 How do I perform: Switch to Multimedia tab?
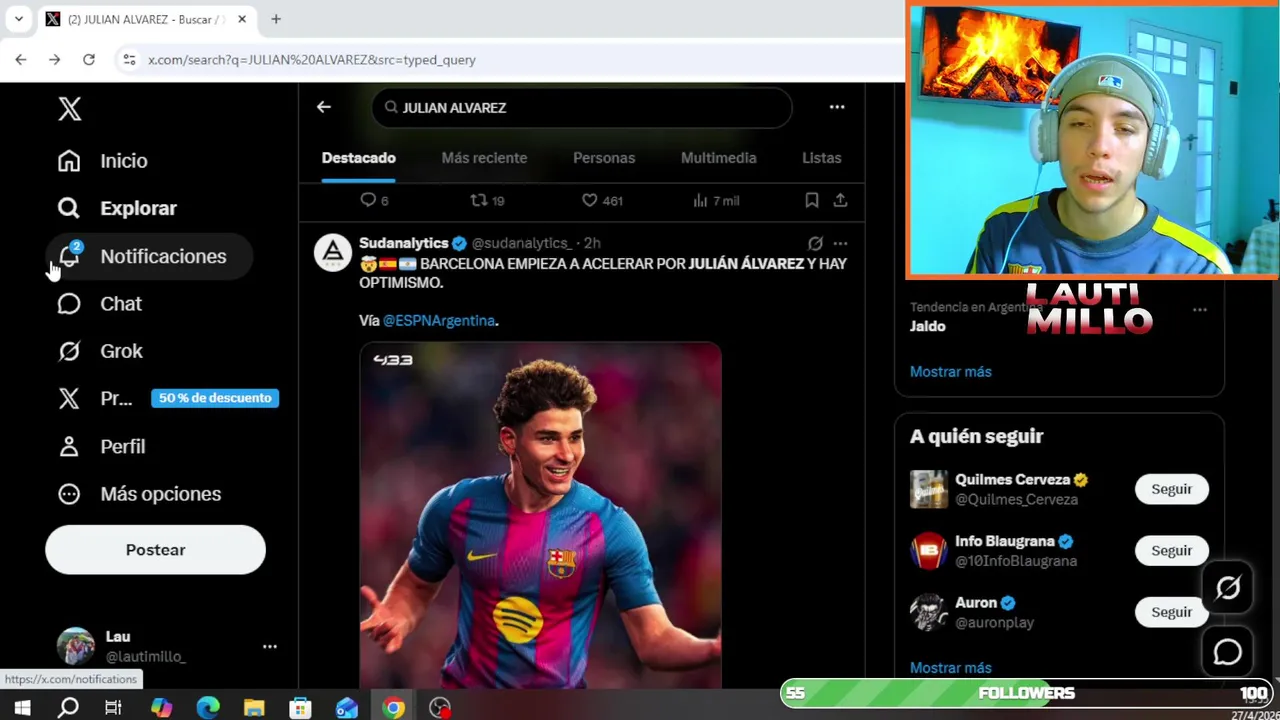pos(718,158)
